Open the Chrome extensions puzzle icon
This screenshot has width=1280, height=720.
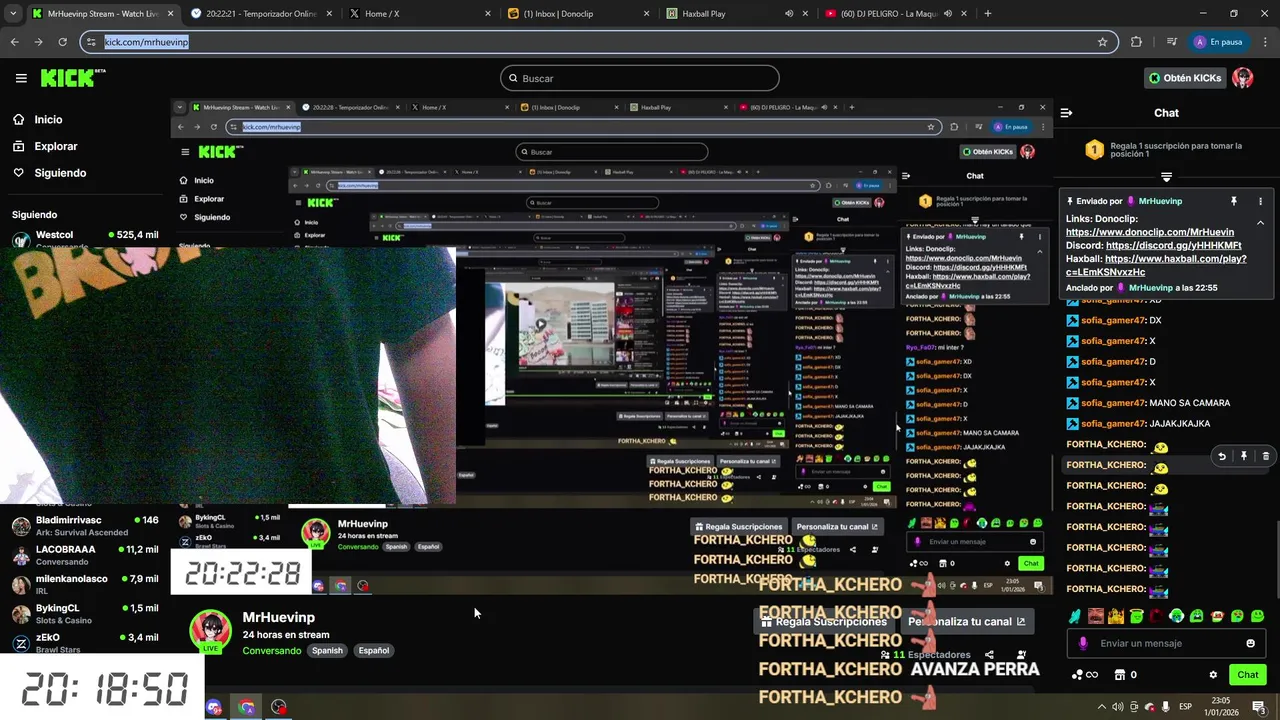(1136, 42)
